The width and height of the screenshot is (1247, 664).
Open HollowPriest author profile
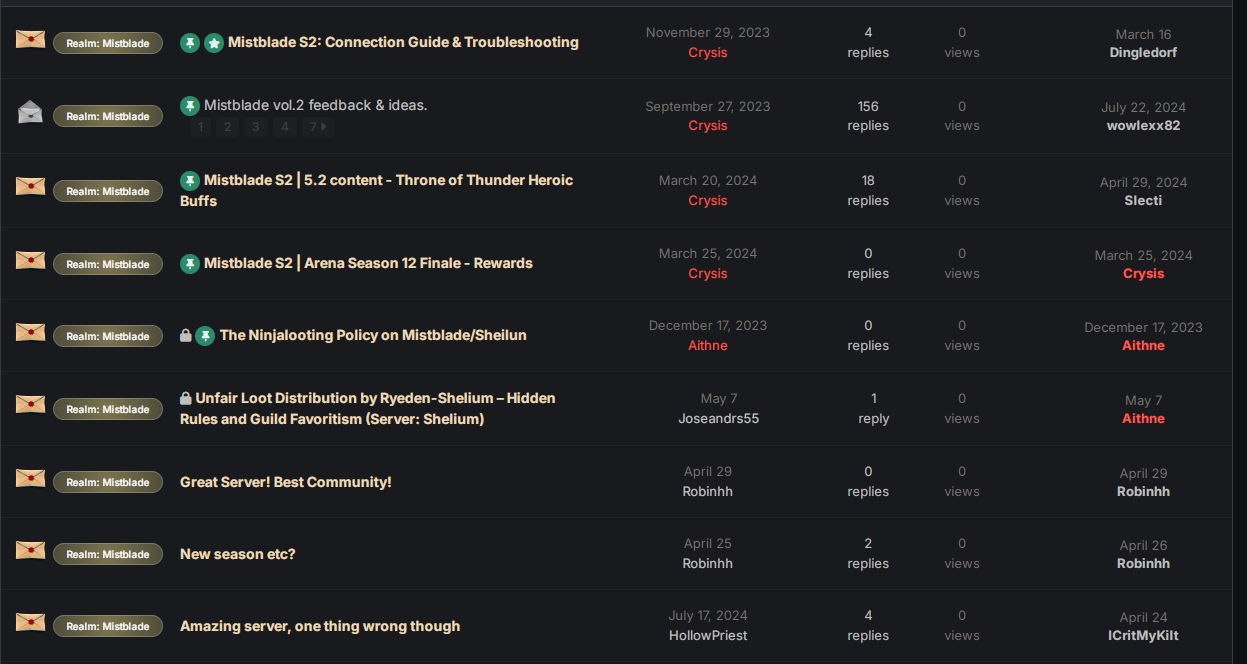[708, 635]
